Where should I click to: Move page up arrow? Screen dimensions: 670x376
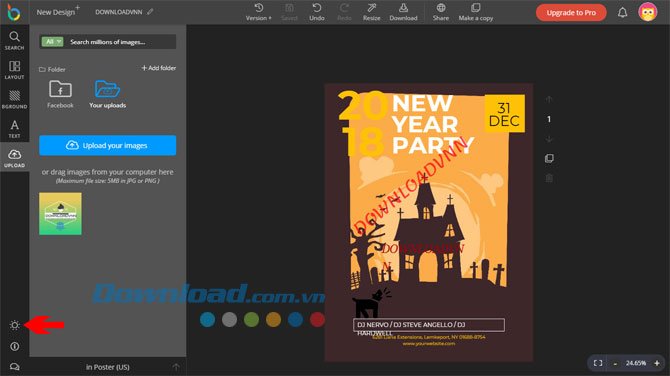[549, 100]
